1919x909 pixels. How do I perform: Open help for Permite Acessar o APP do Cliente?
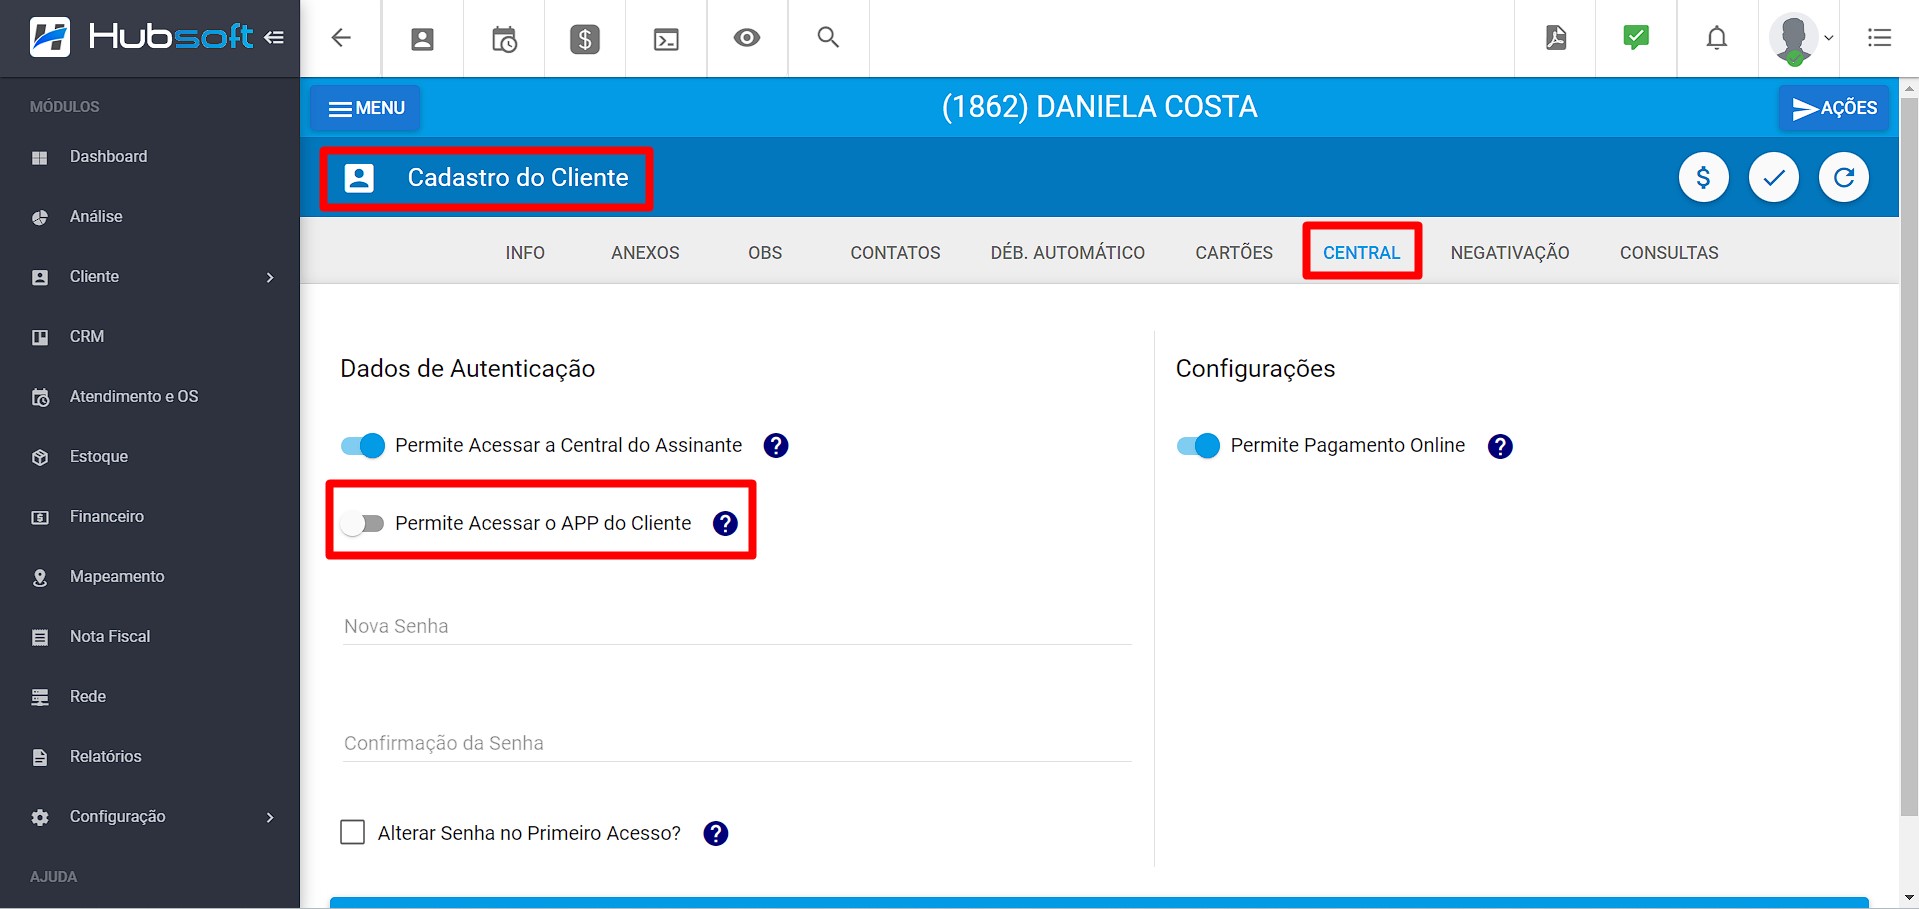(x=725, y=523)
